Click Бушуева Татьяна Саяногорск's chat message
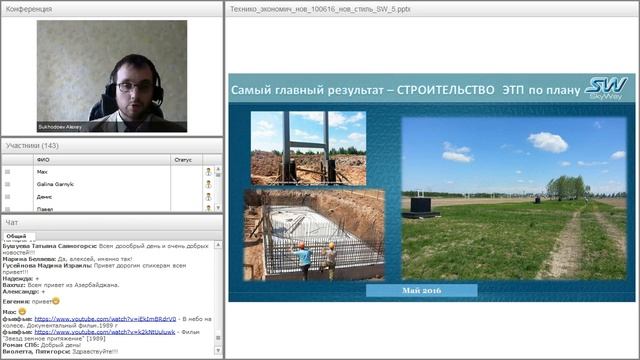This screenshot has width=640, height=360. (x=106, y=249)
